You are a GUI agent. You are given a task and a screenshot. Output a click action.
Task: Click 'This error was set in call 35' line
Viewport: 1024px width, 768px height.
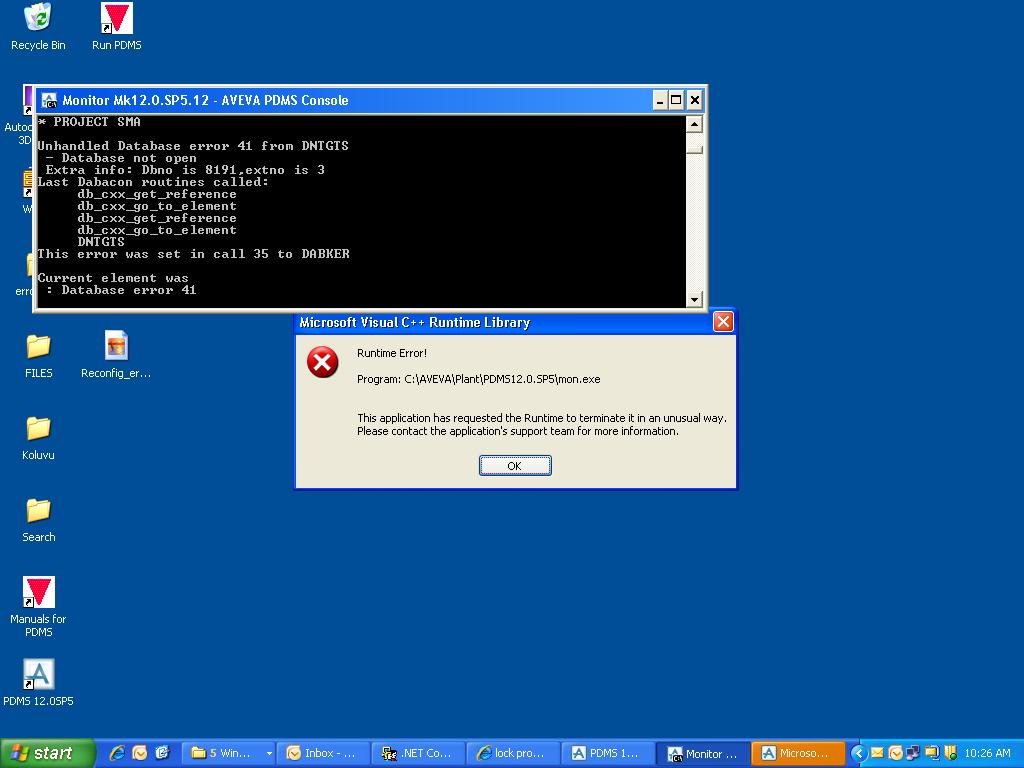tap(193, 254)
